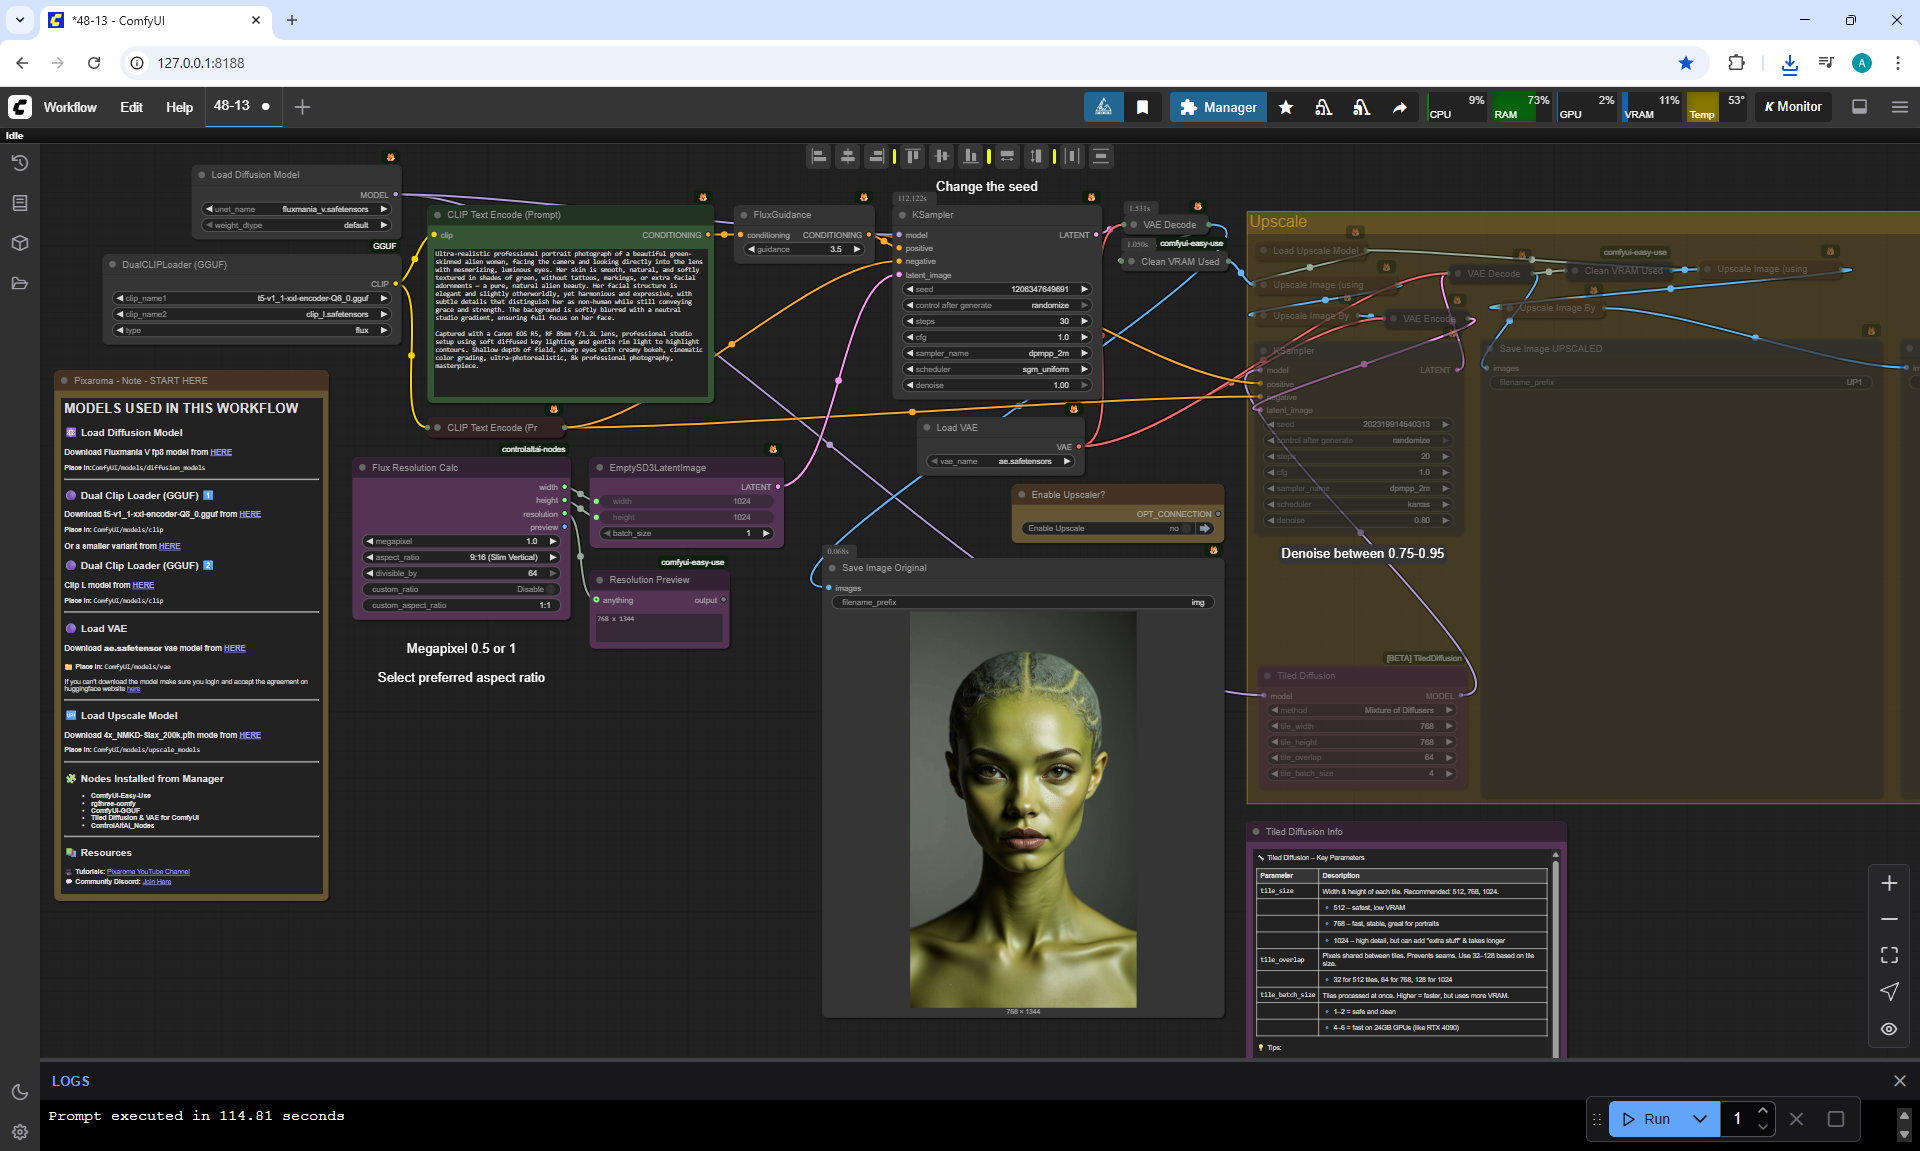
Task: Open the node library cube icon
Action: 20,243
